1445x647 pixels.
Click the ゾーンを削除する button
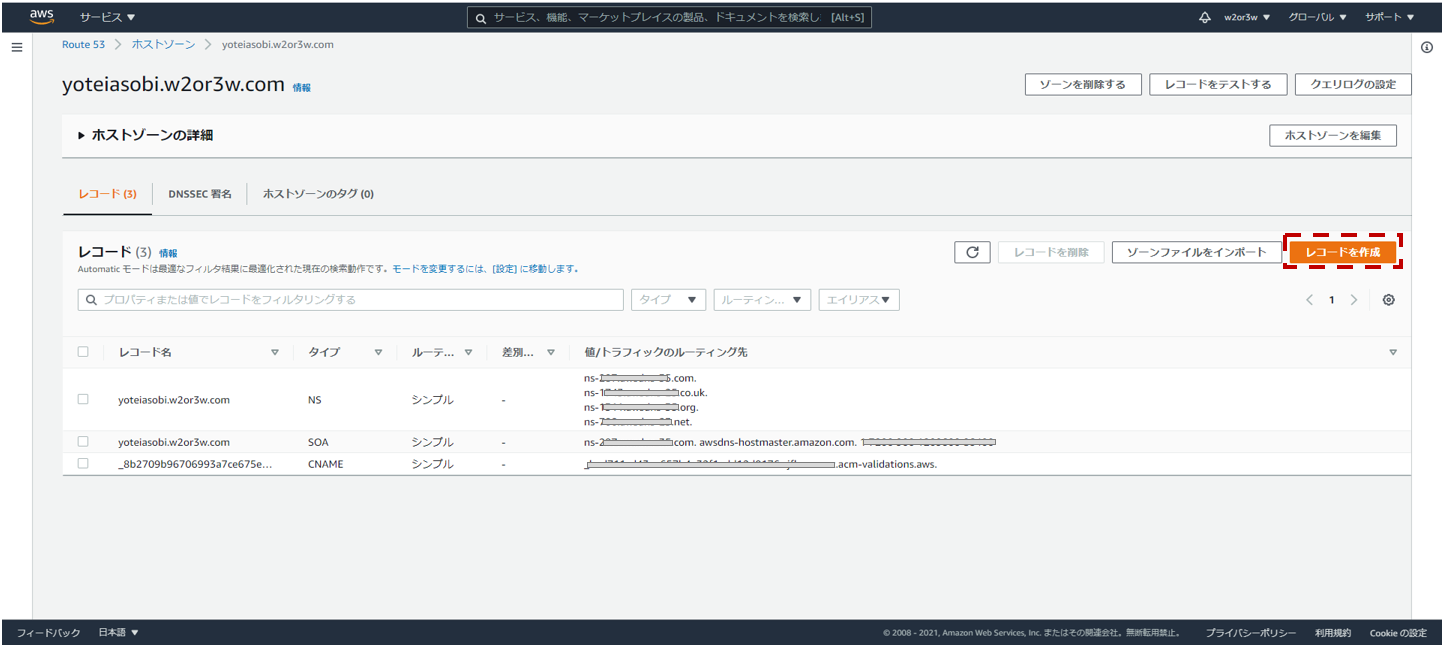pos(1082,84)
